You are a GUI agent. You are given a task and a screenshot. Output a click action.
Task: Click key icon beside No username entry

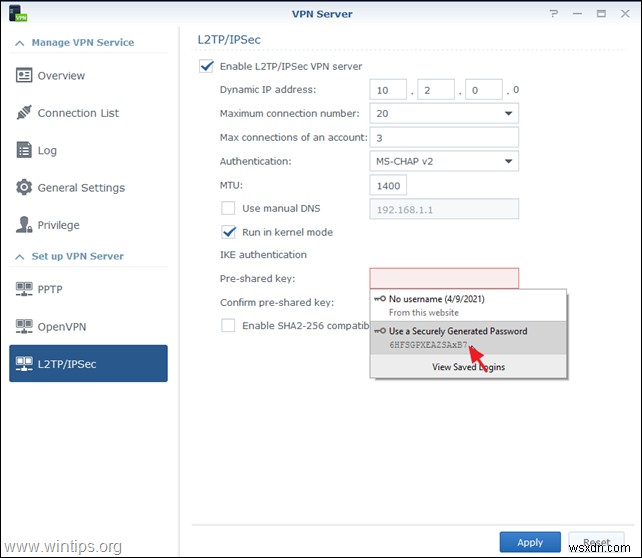tap(380, 299)
